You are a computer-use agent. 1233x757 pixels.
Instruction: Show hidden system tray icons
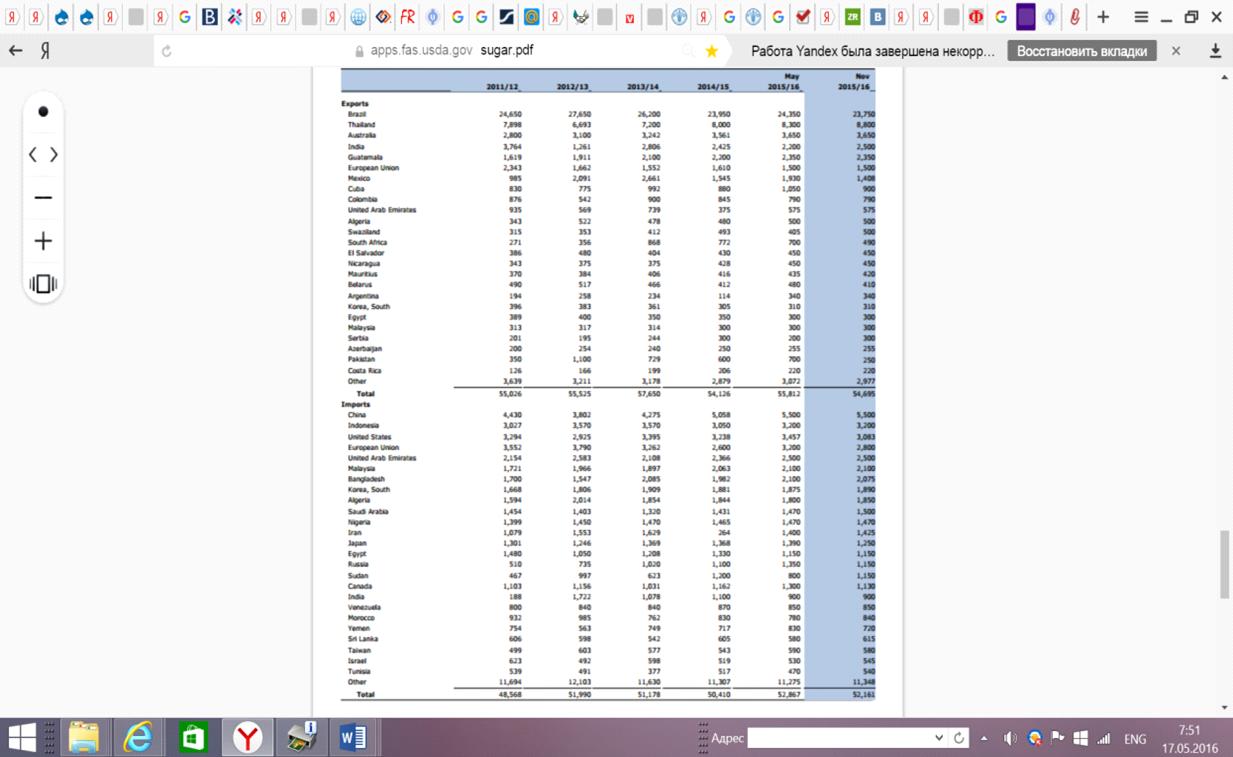coord(984,739)
